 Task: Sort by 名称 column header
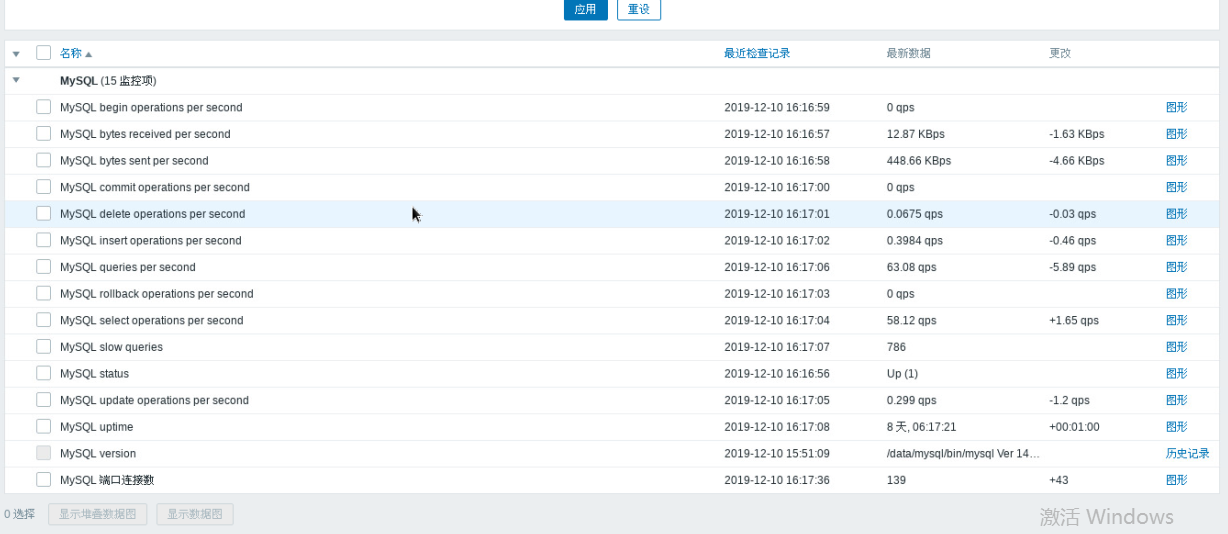(76, 53)
